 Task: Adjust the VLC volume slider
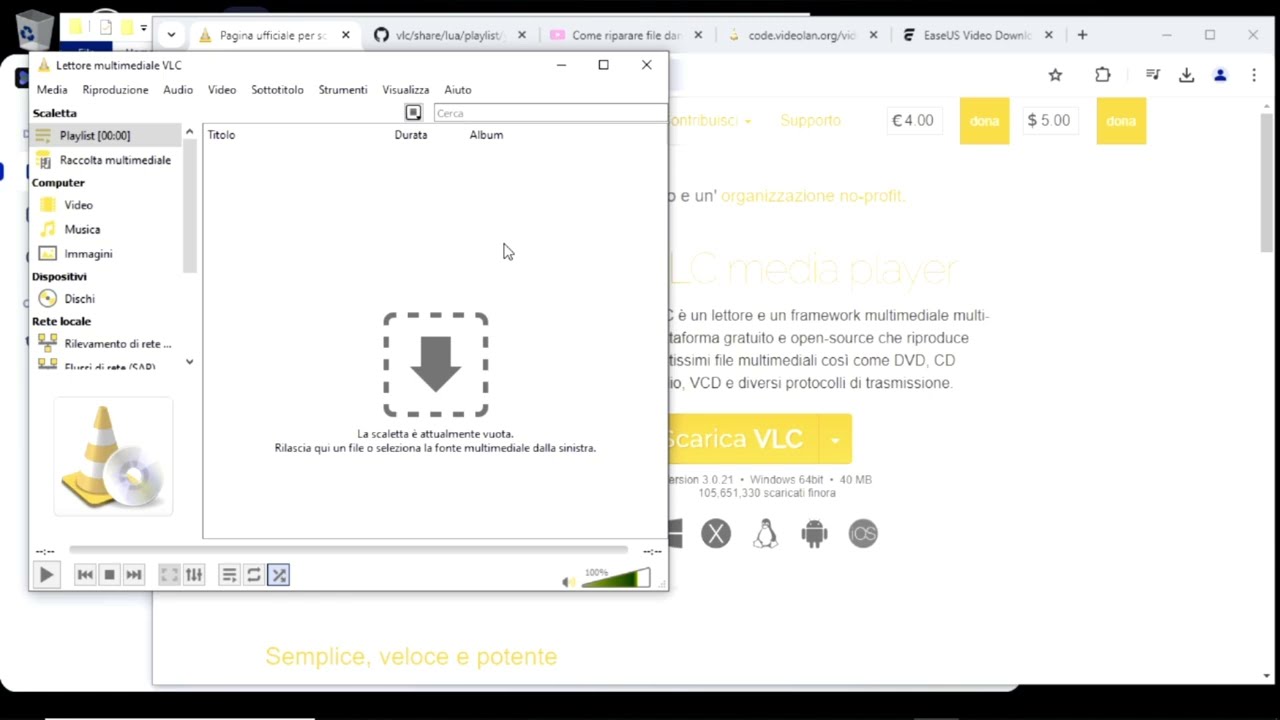click(615, 578)
